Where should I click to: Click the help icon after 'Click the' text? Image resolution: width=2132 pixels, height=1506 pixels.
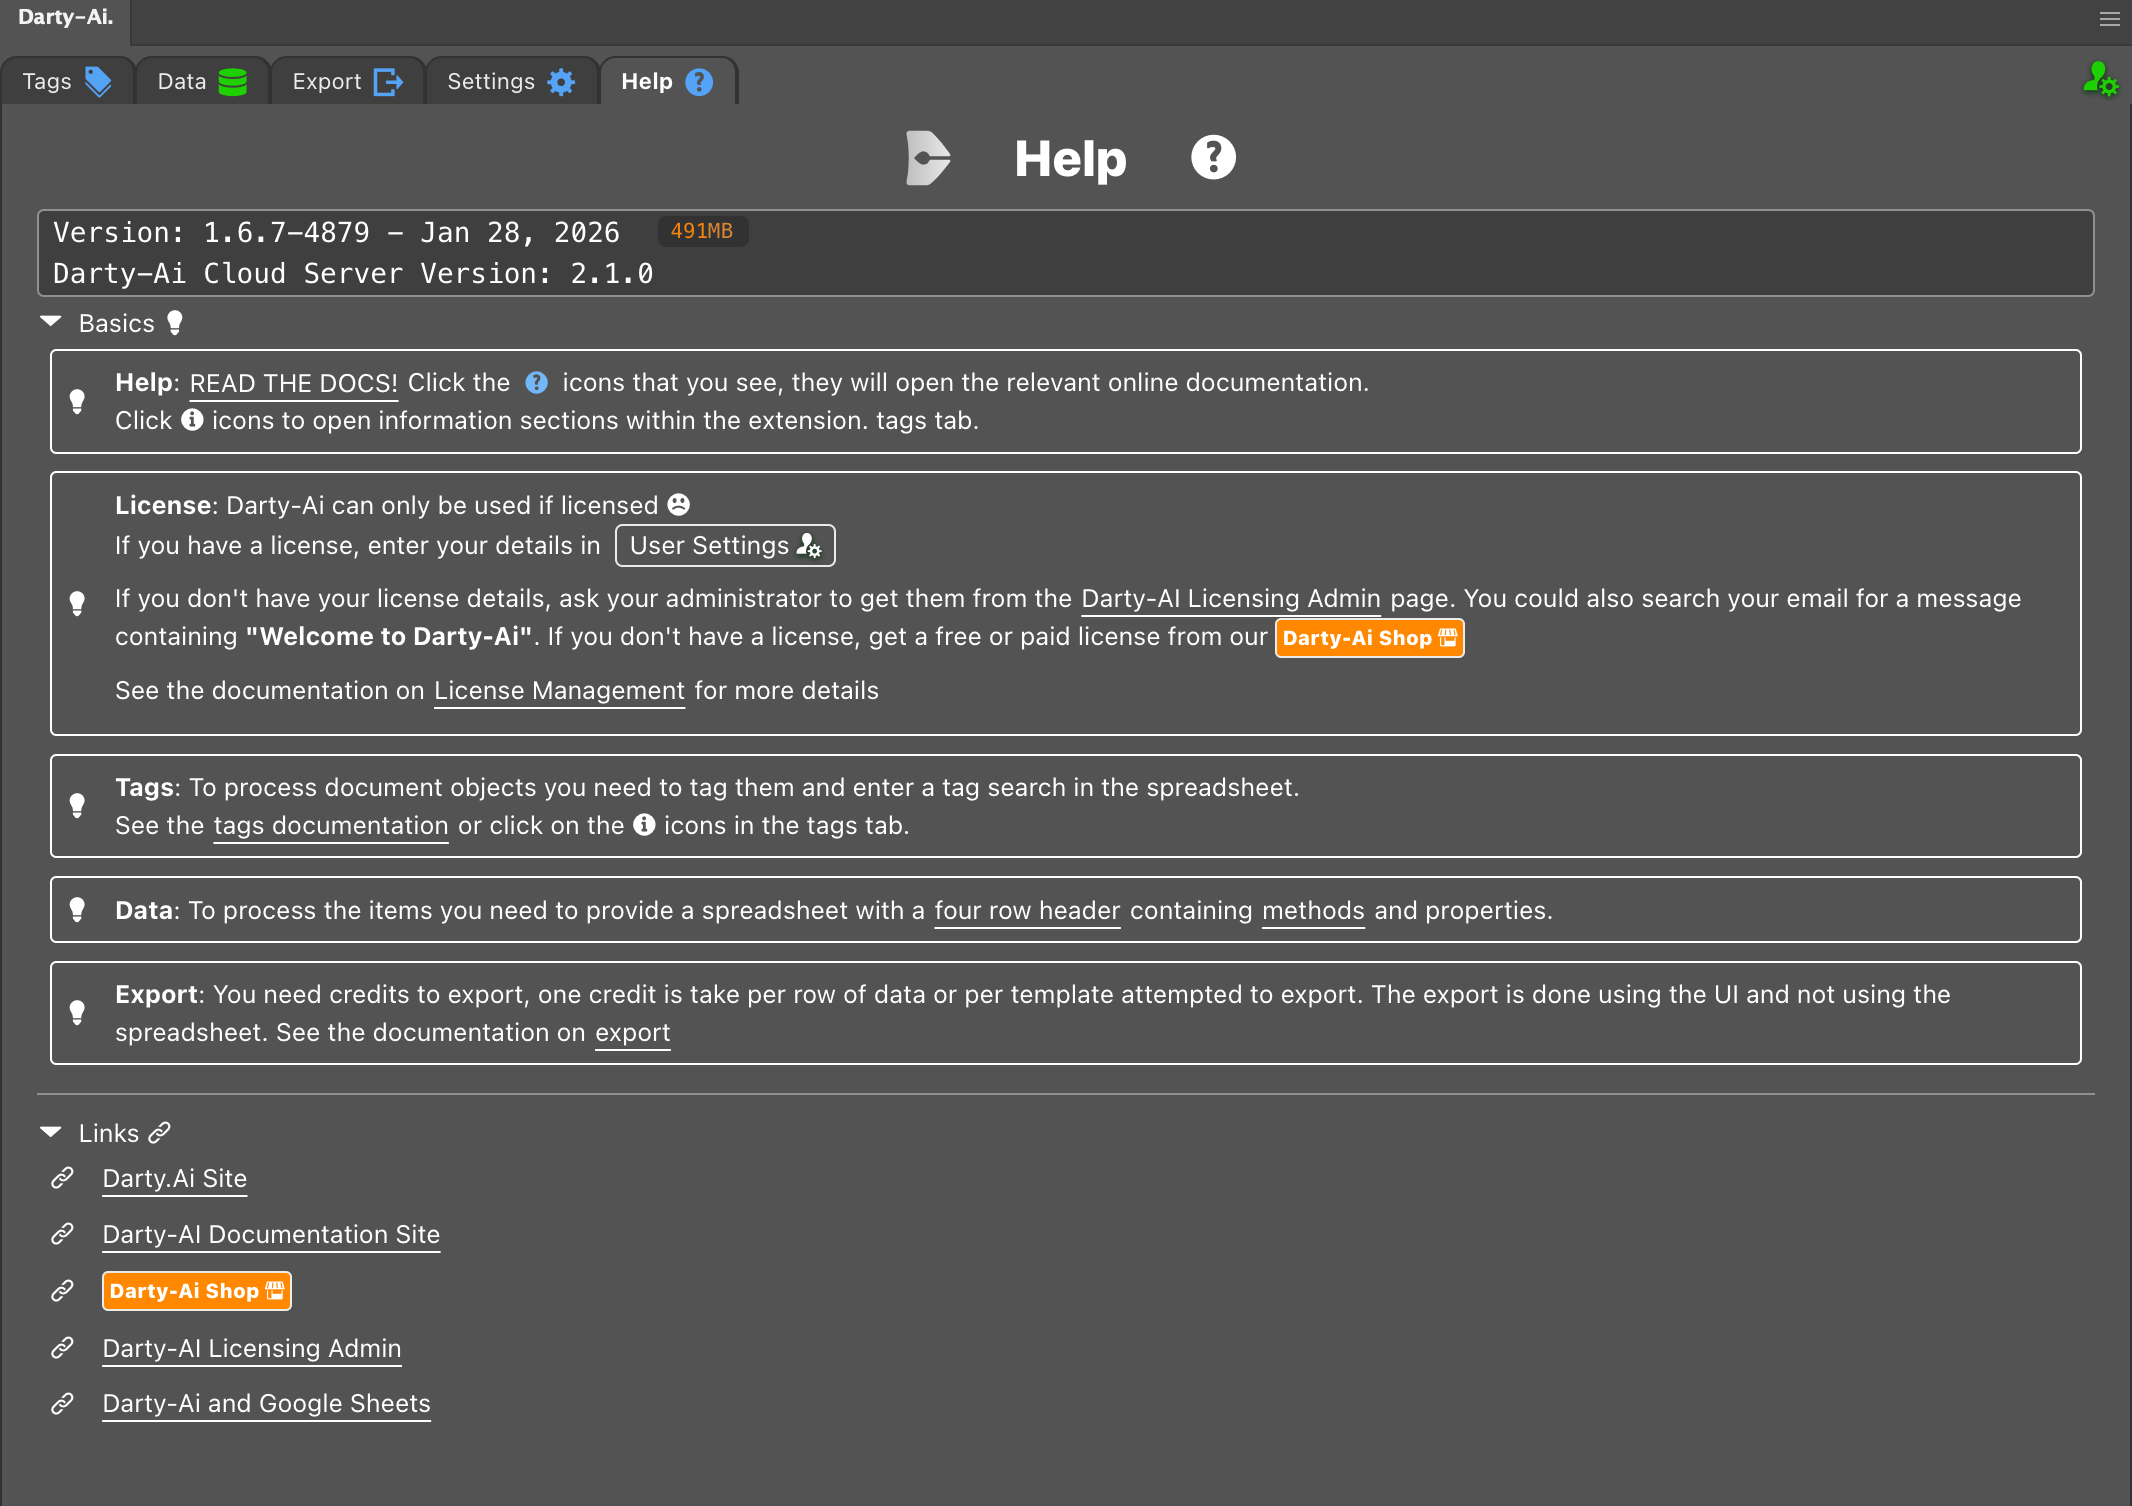coord(537,381)
